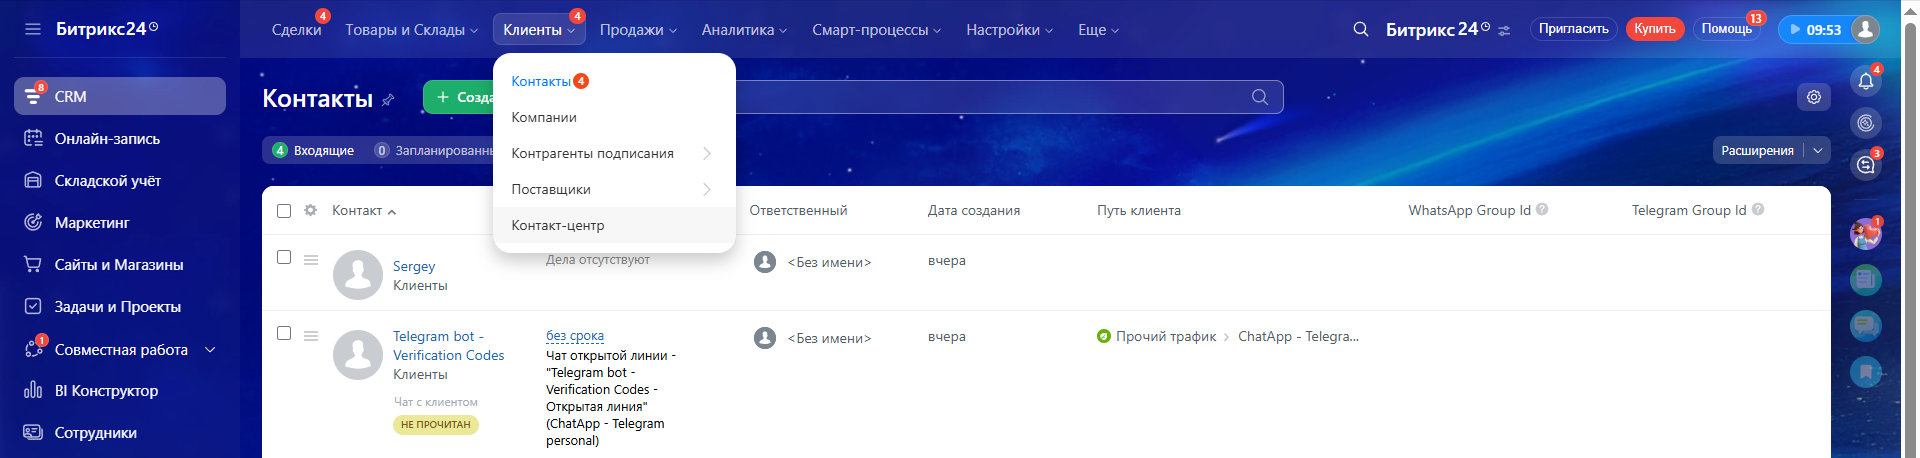Tick the select-all checkbox in table header
This screenshot has height=458, width=1920.
tap(284, 211)
